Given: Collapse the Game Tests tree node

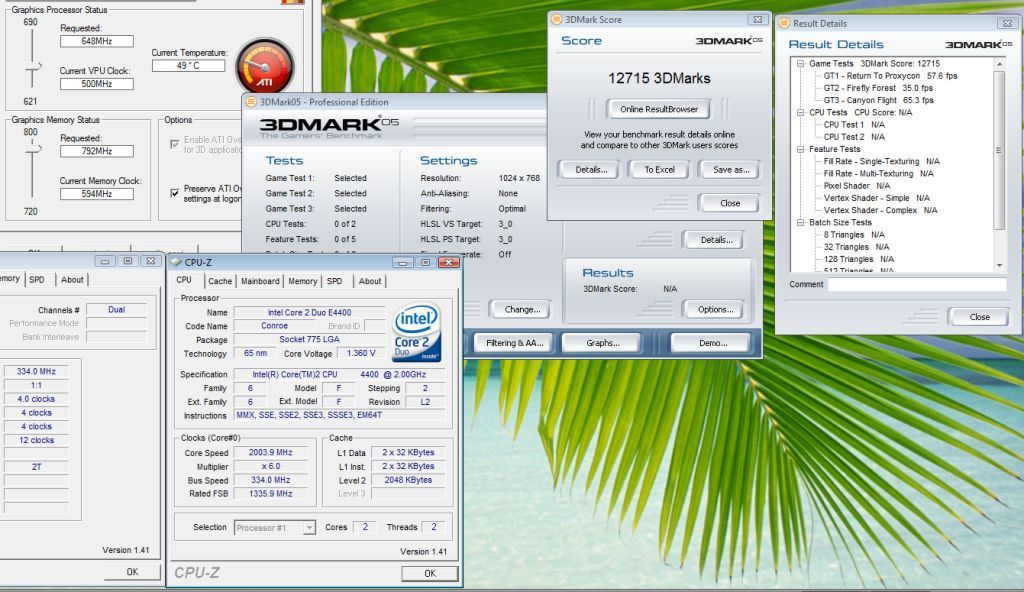Looking at the screenshot, I should pos(800,63).
